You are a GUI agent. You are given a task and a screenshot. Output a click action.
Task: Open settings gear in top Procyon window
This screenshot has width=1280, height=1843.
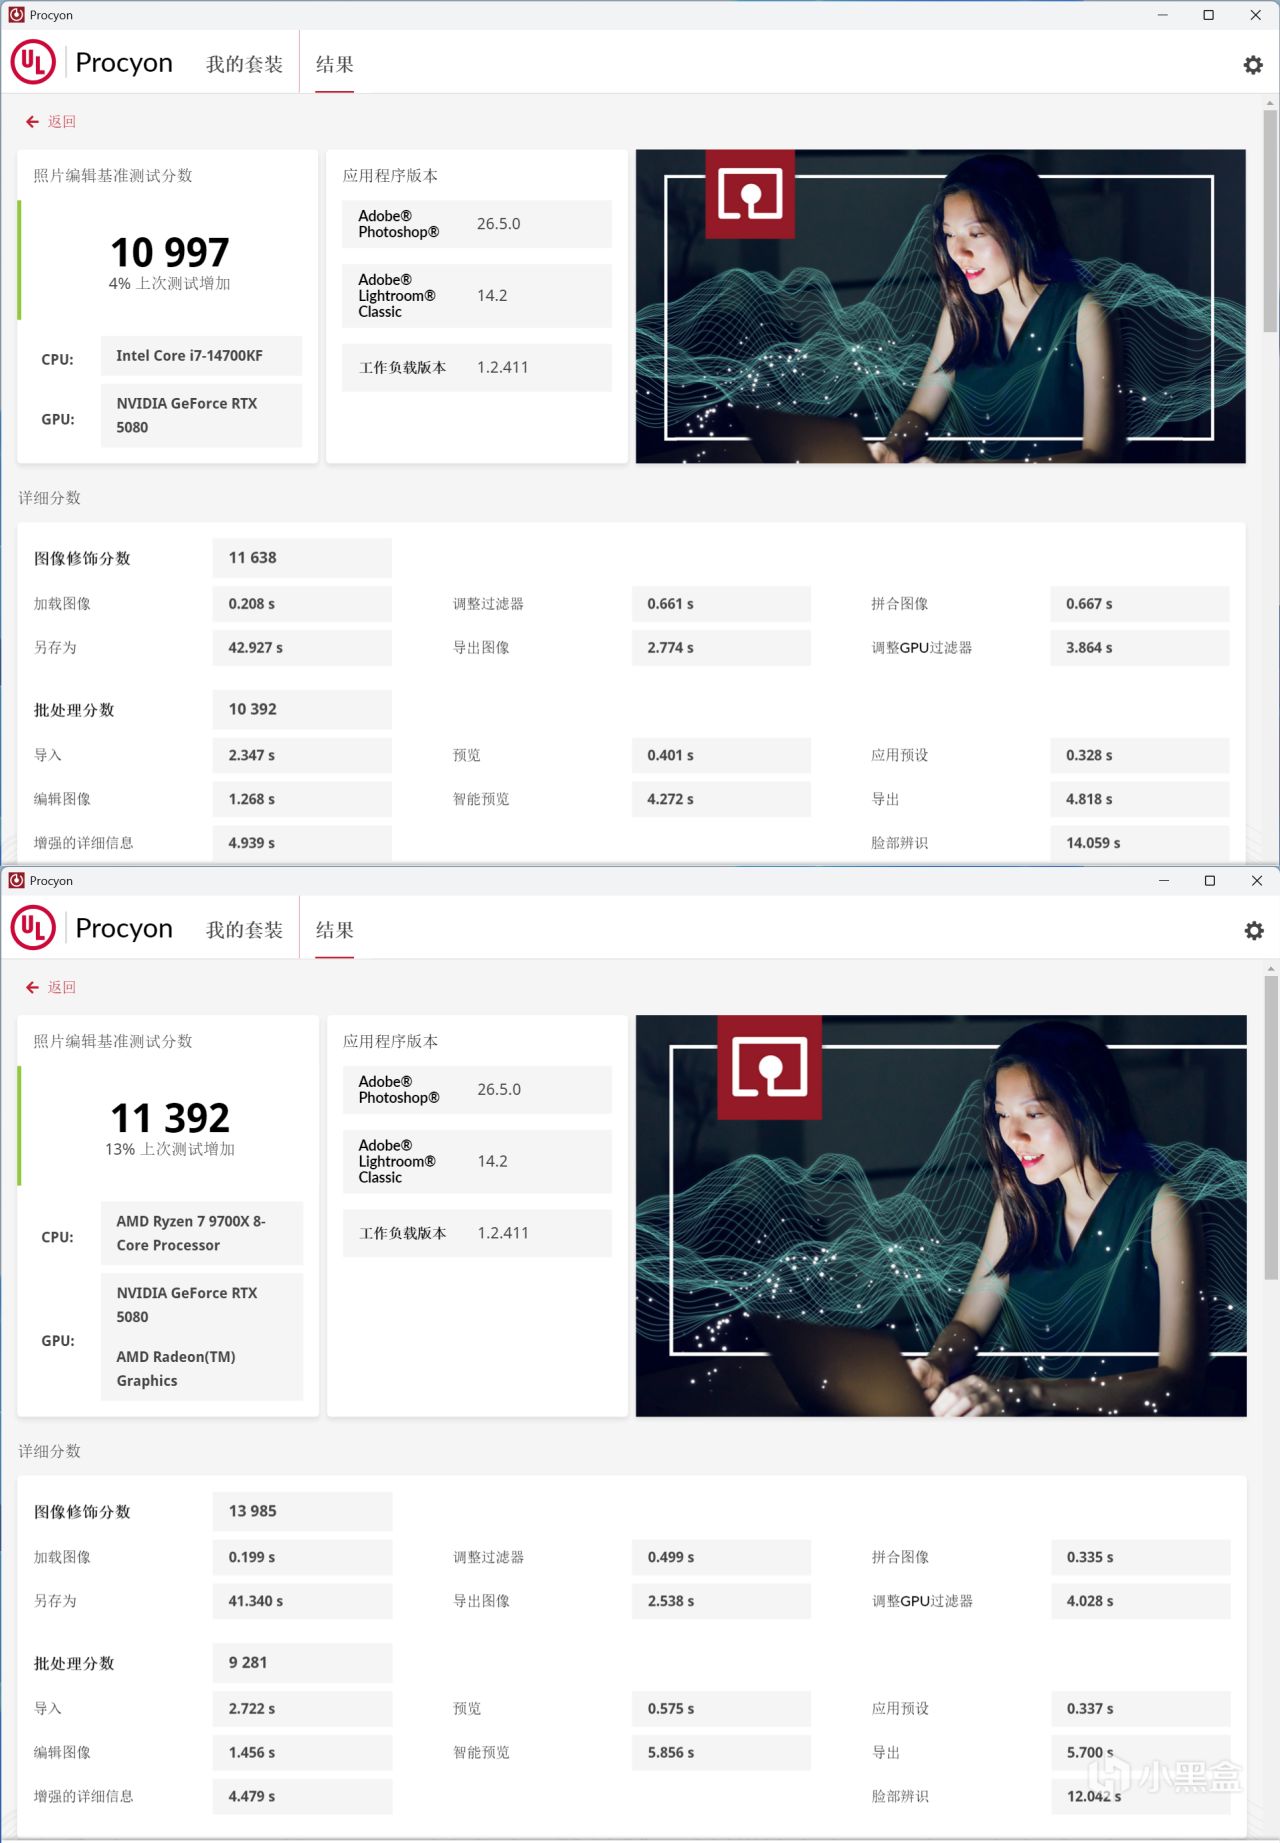point(1253,65)
